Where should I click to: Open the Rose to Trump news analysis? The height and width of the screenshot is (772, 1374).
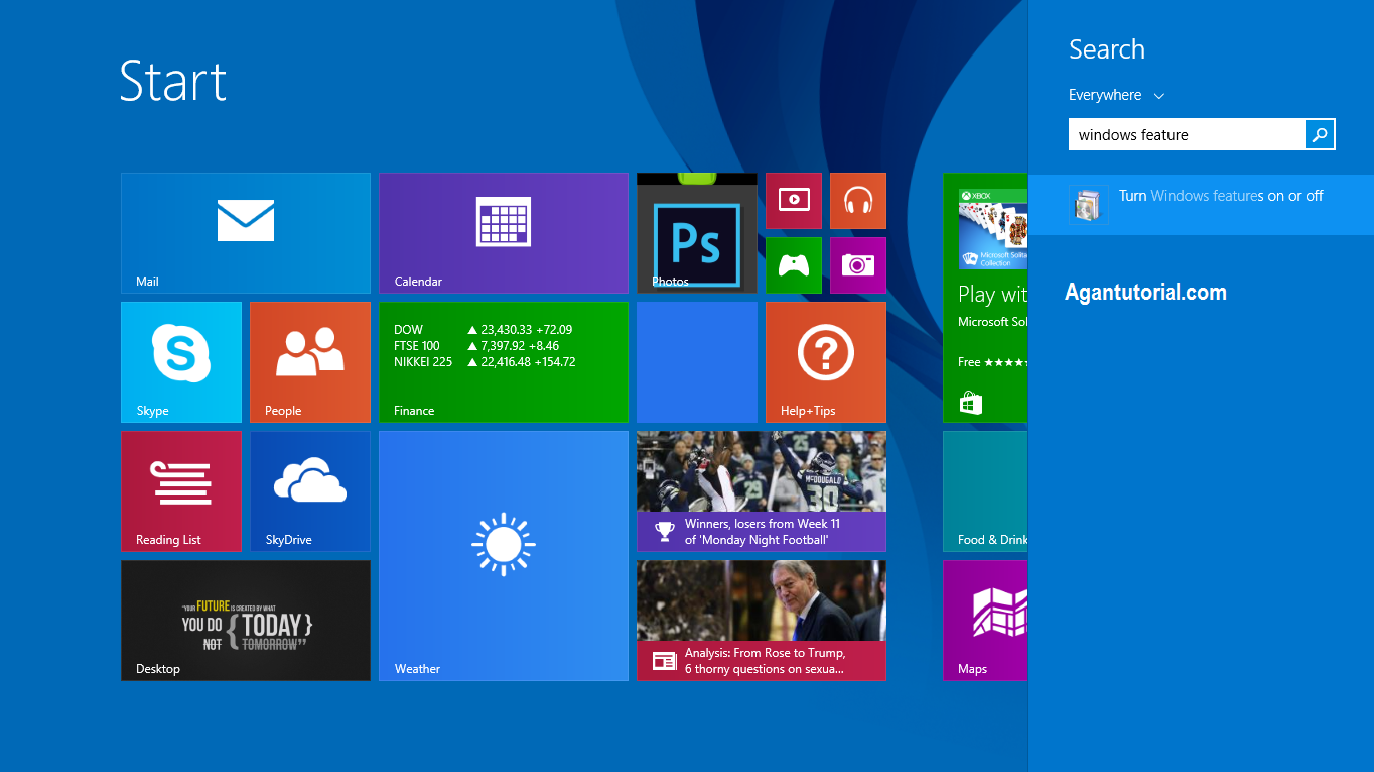click(761, 620)
